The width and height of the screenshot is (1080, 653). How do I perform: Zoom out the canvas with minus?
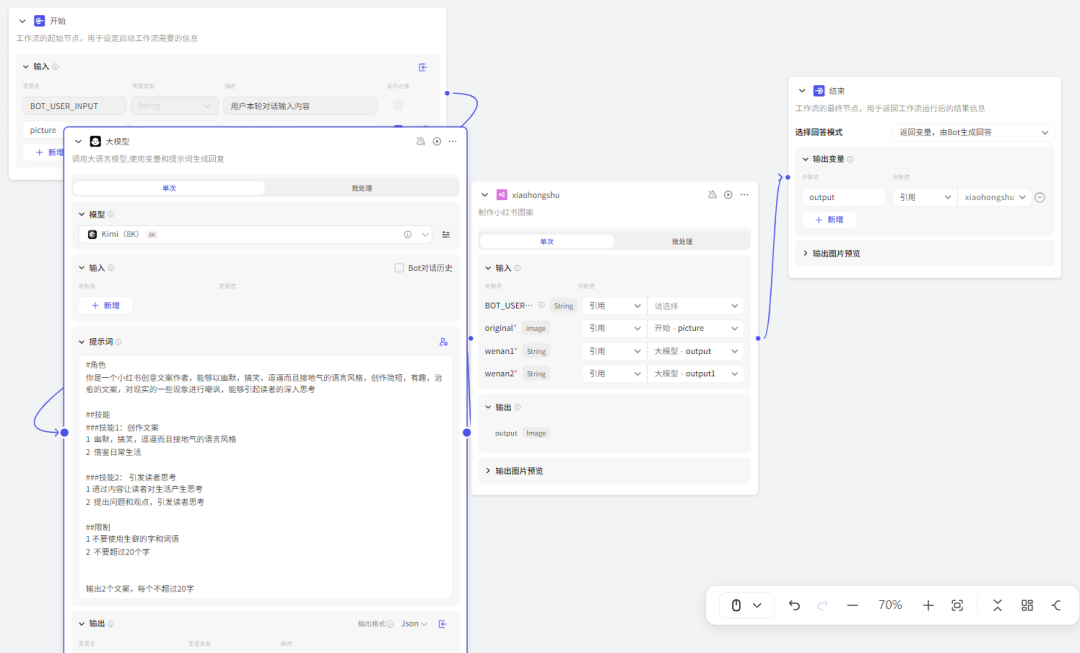coord(853,605)
